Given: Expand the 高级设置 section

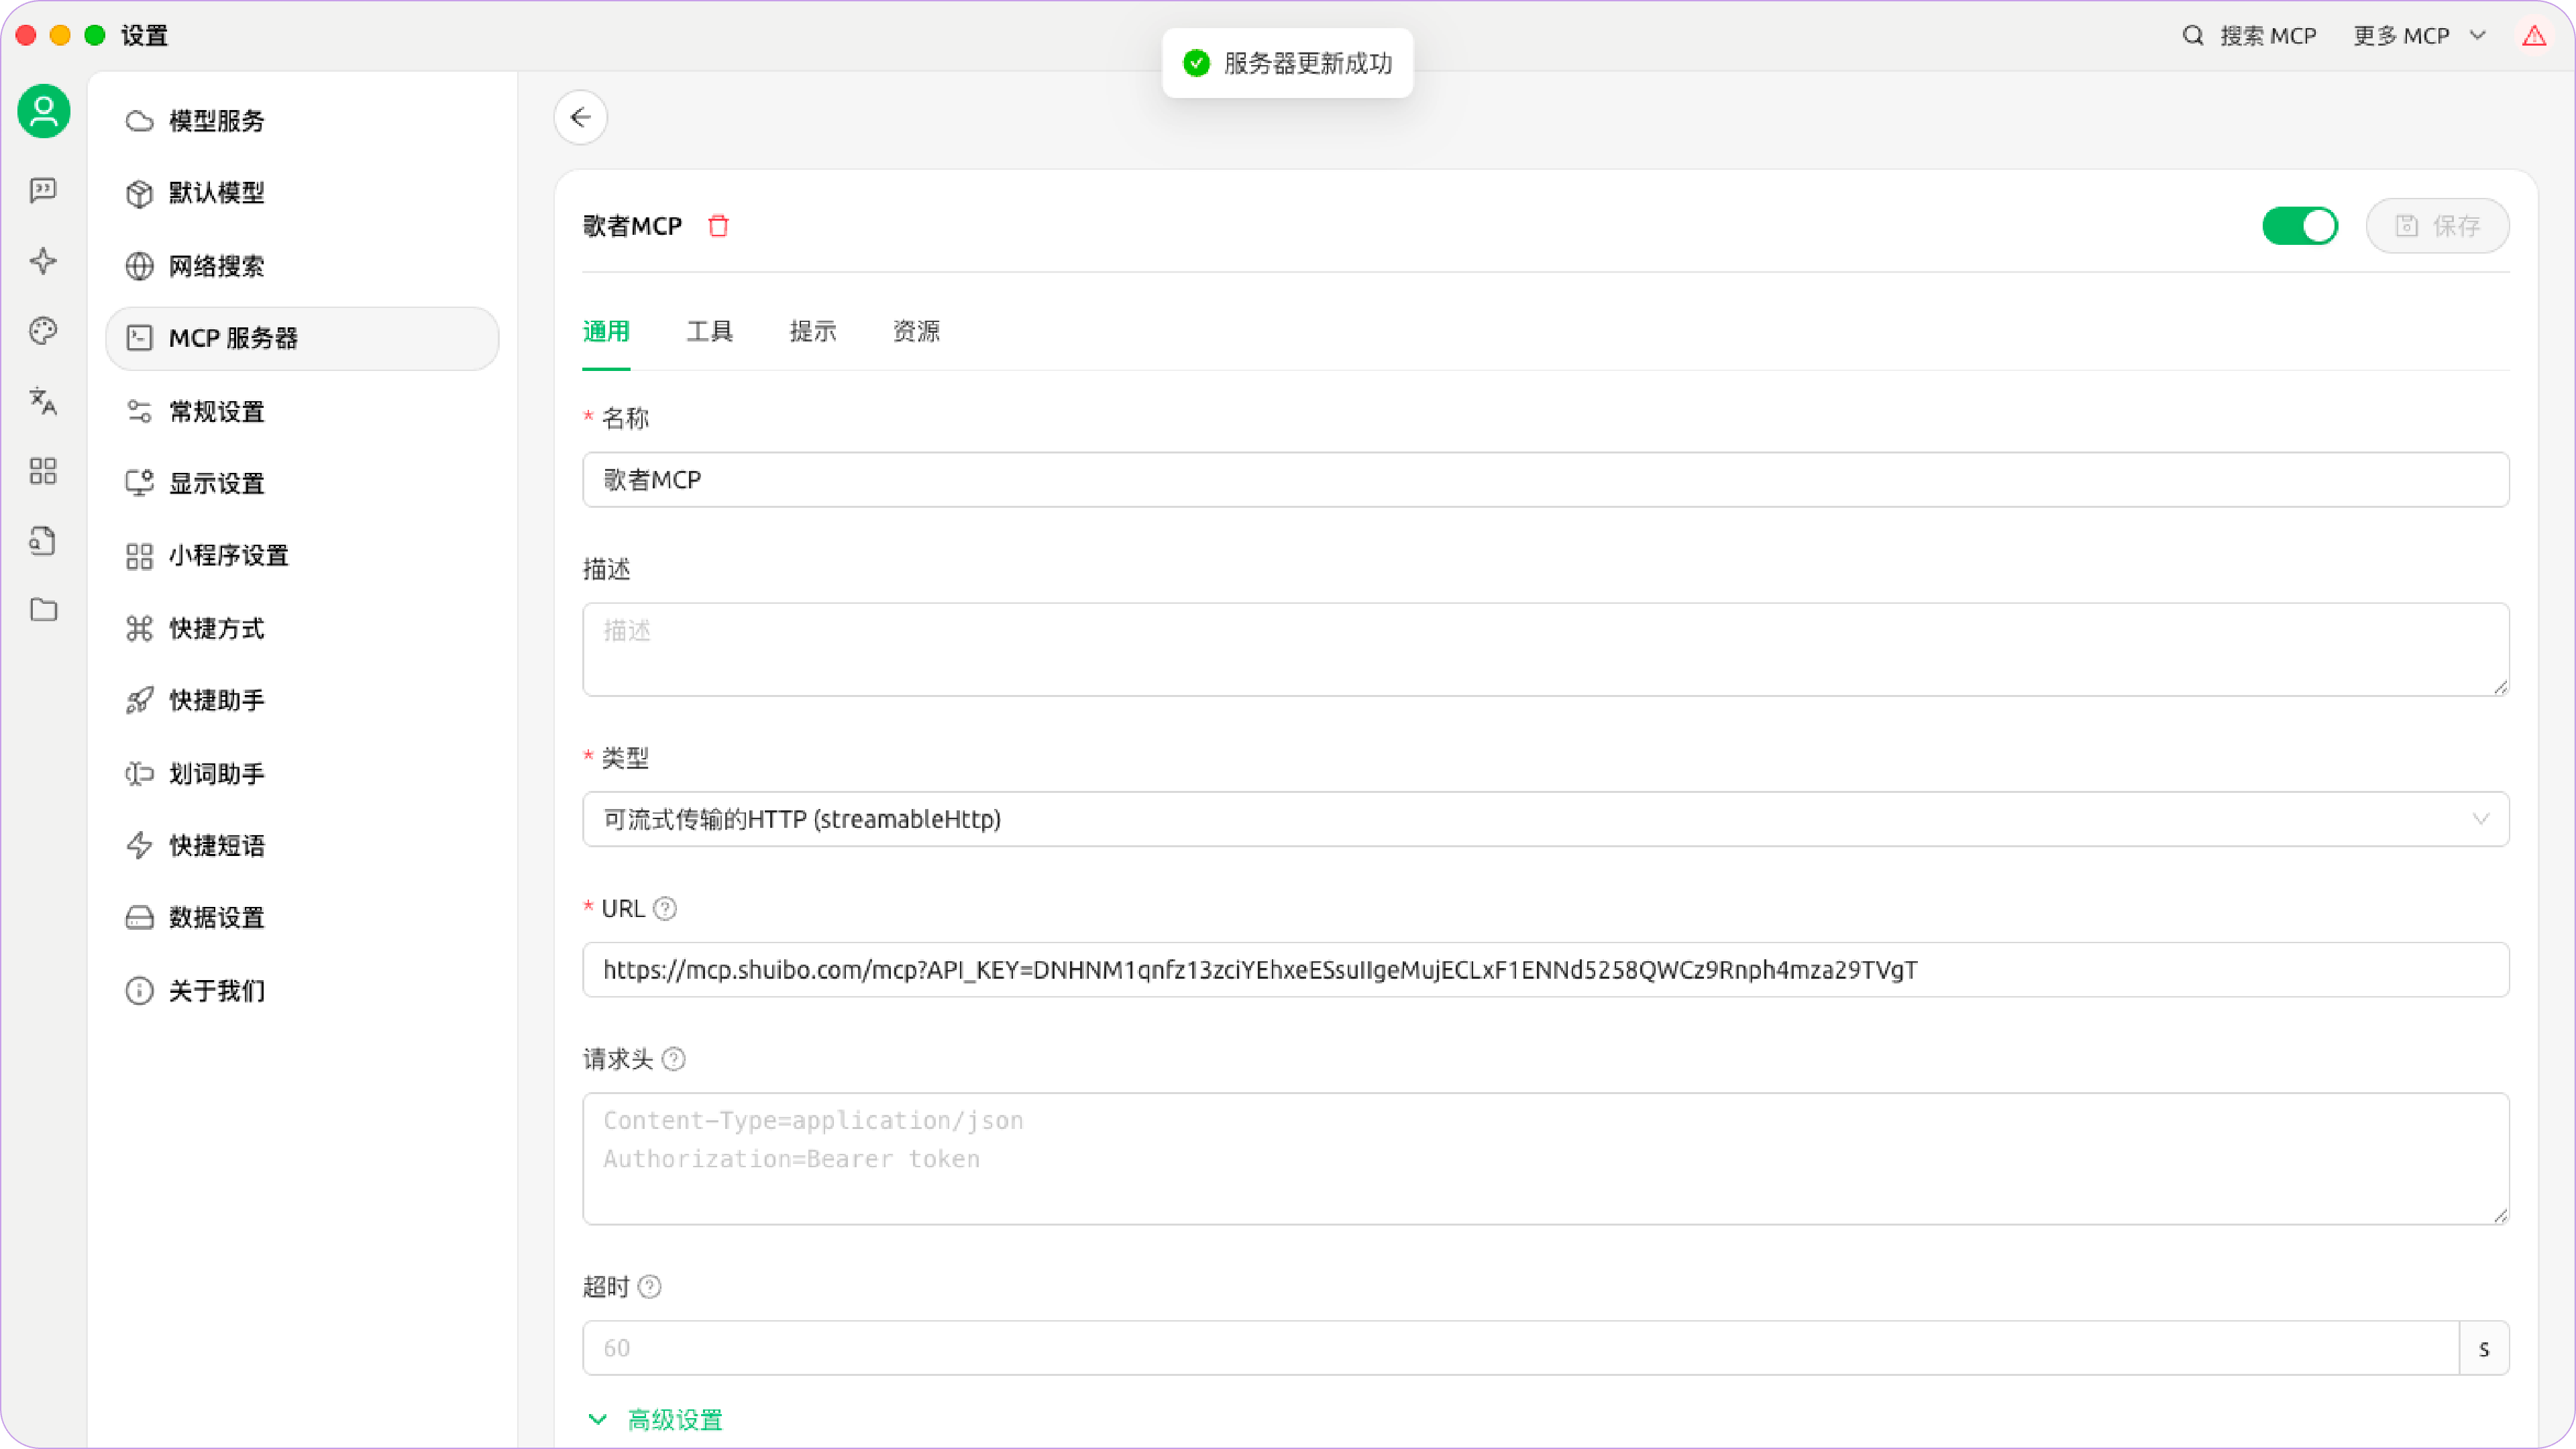Looking at the screenshot, I should coord(656,1419).
